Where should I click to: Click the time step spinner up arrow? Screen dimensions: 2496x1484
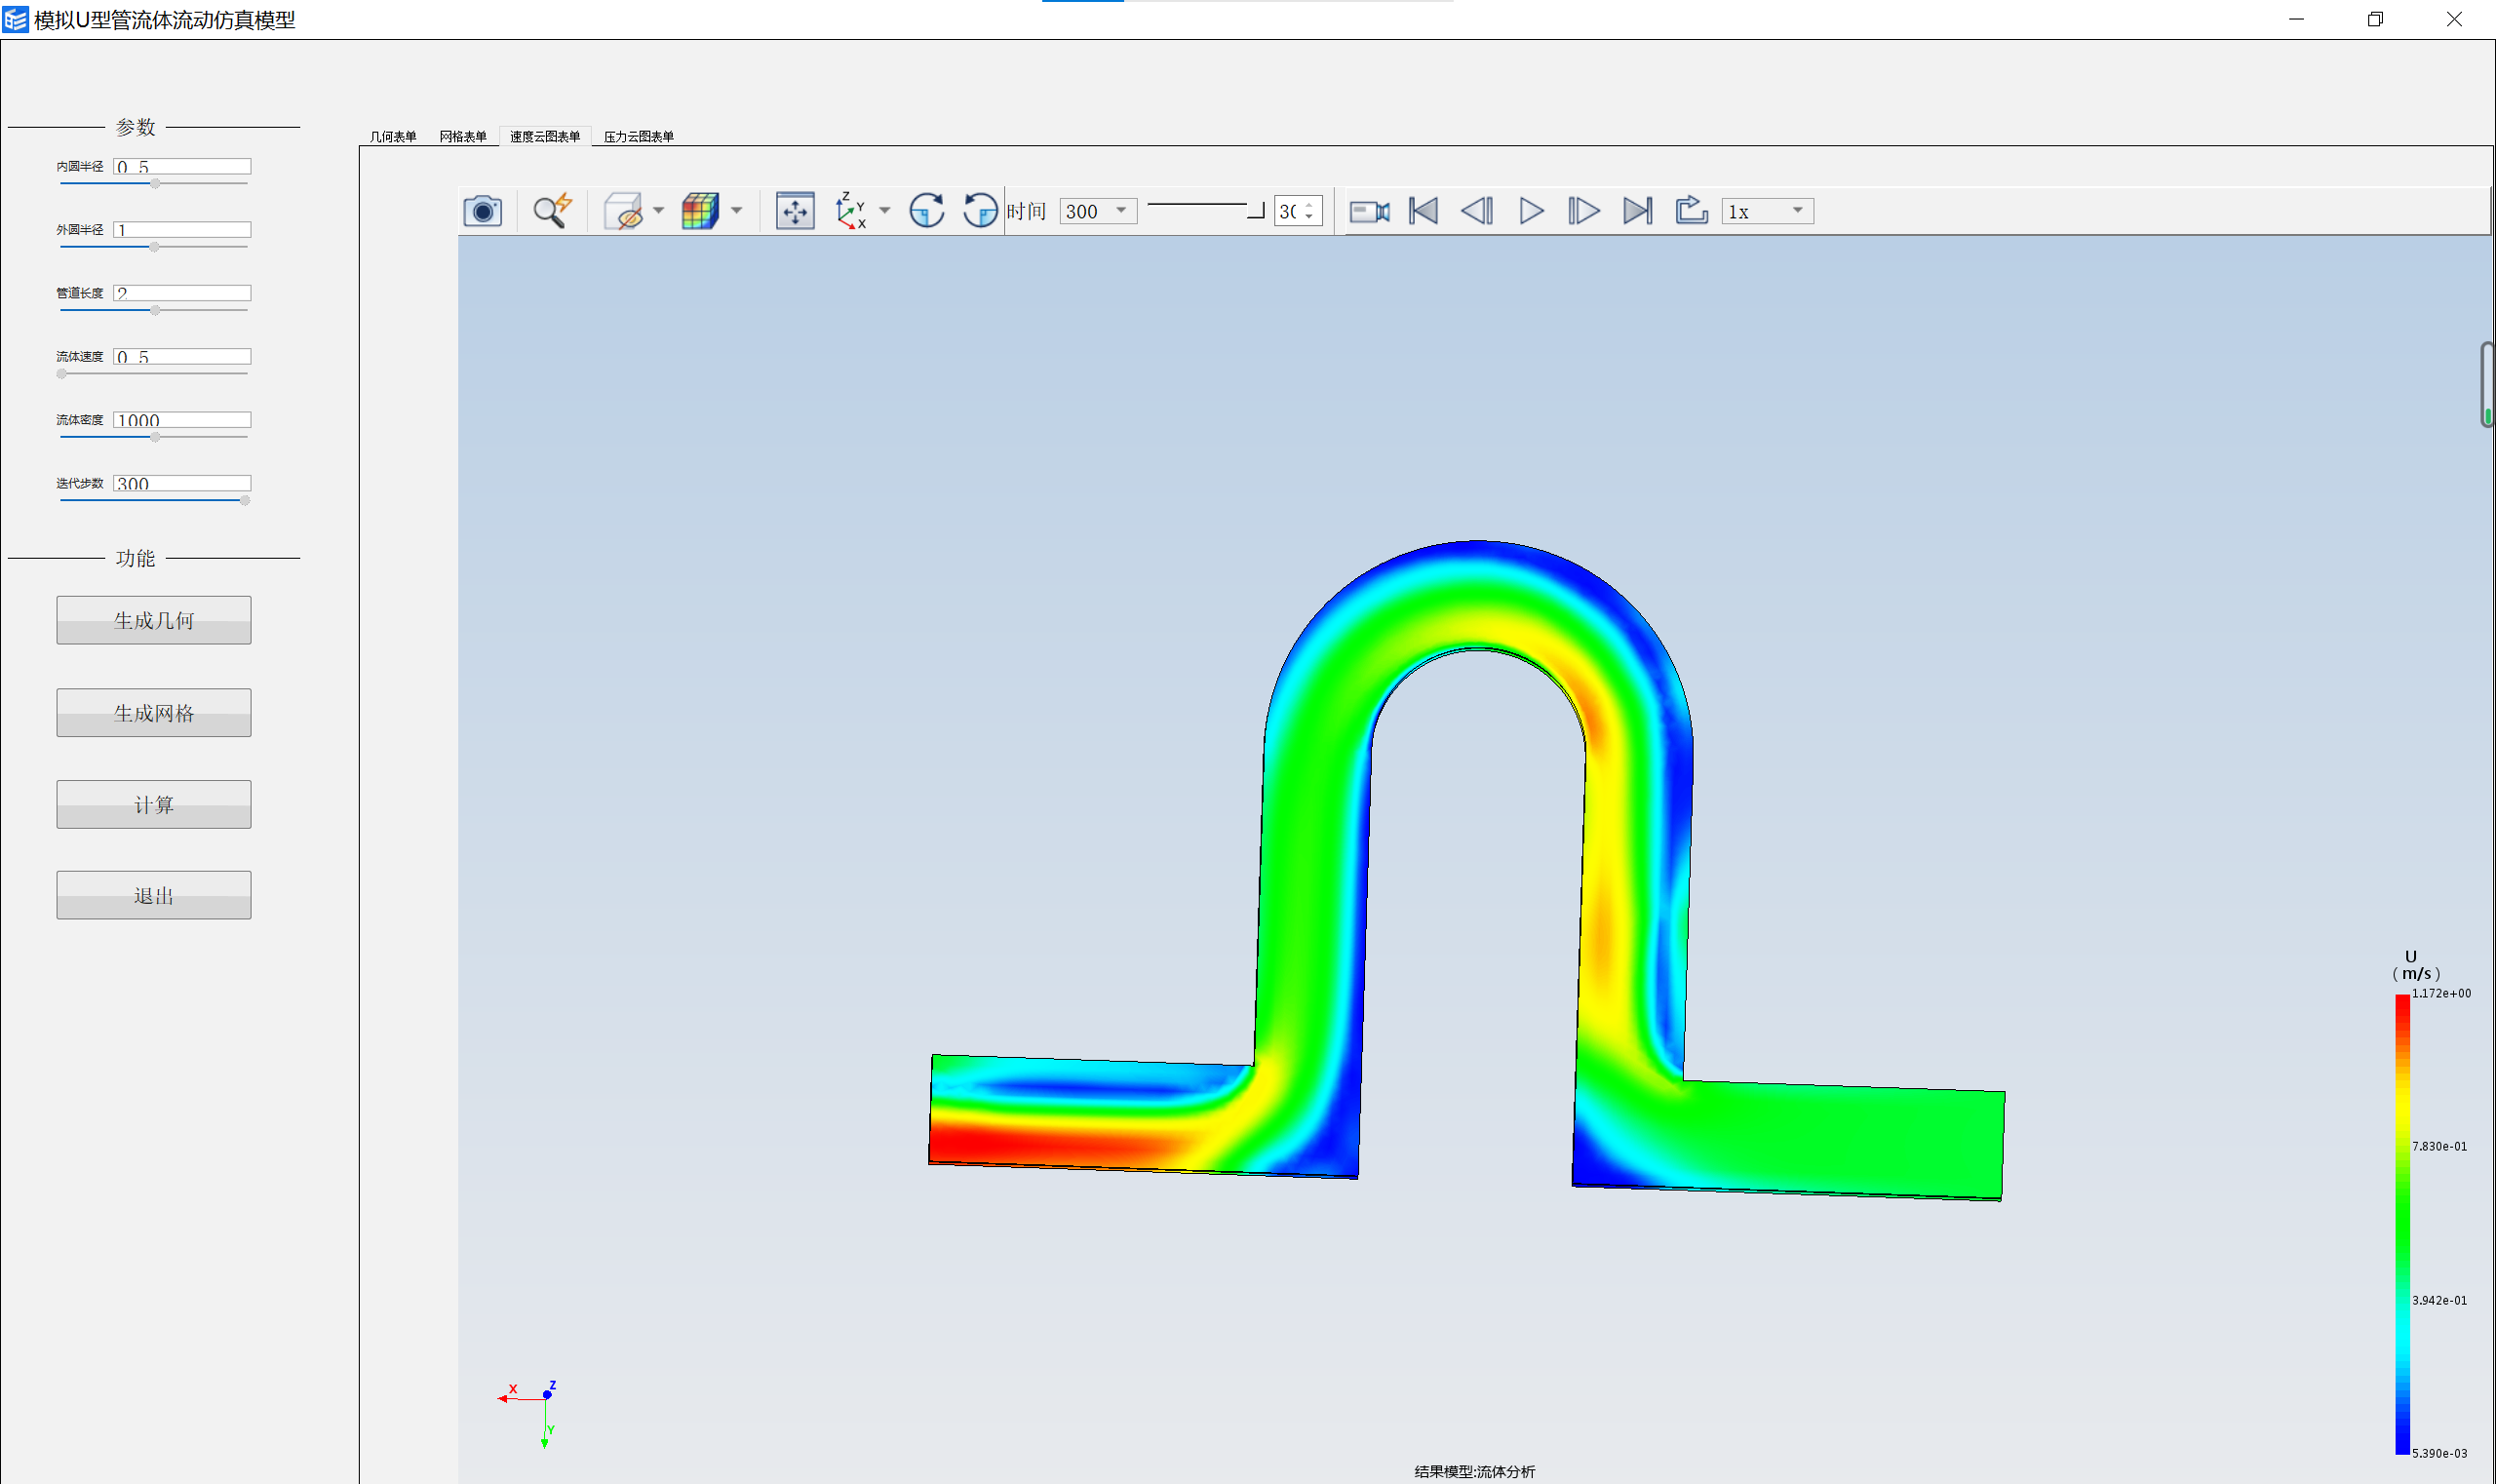click(x=1309, y=205)
